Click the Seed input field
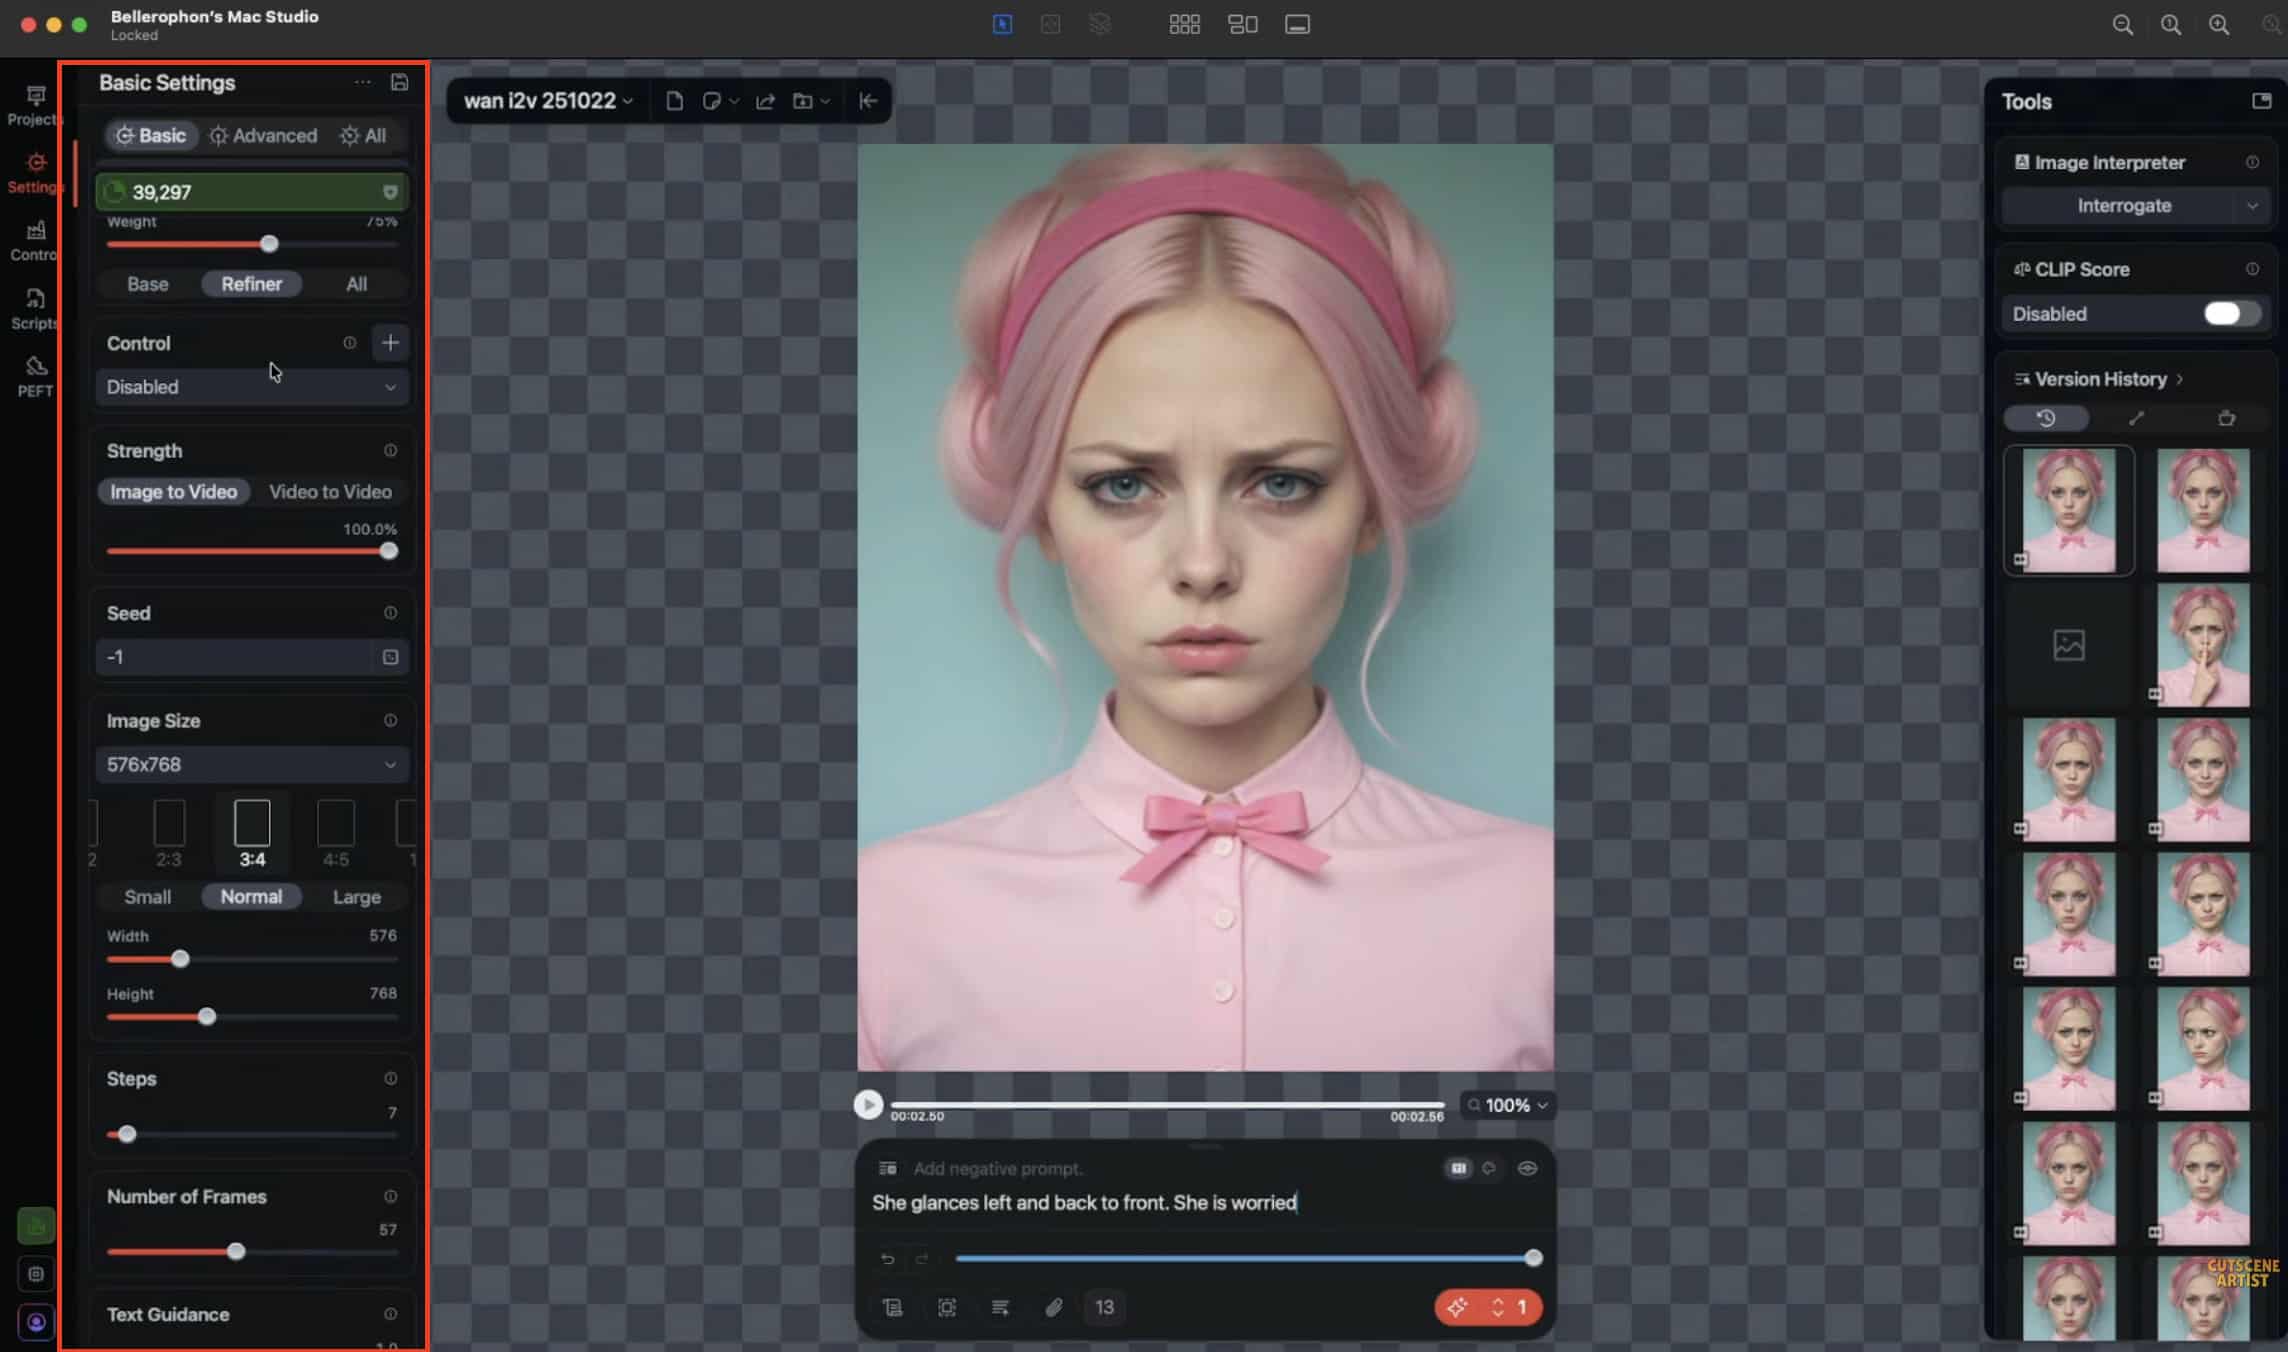The height and width of the screenshot is (1352, 2288). tap(236, 657)
